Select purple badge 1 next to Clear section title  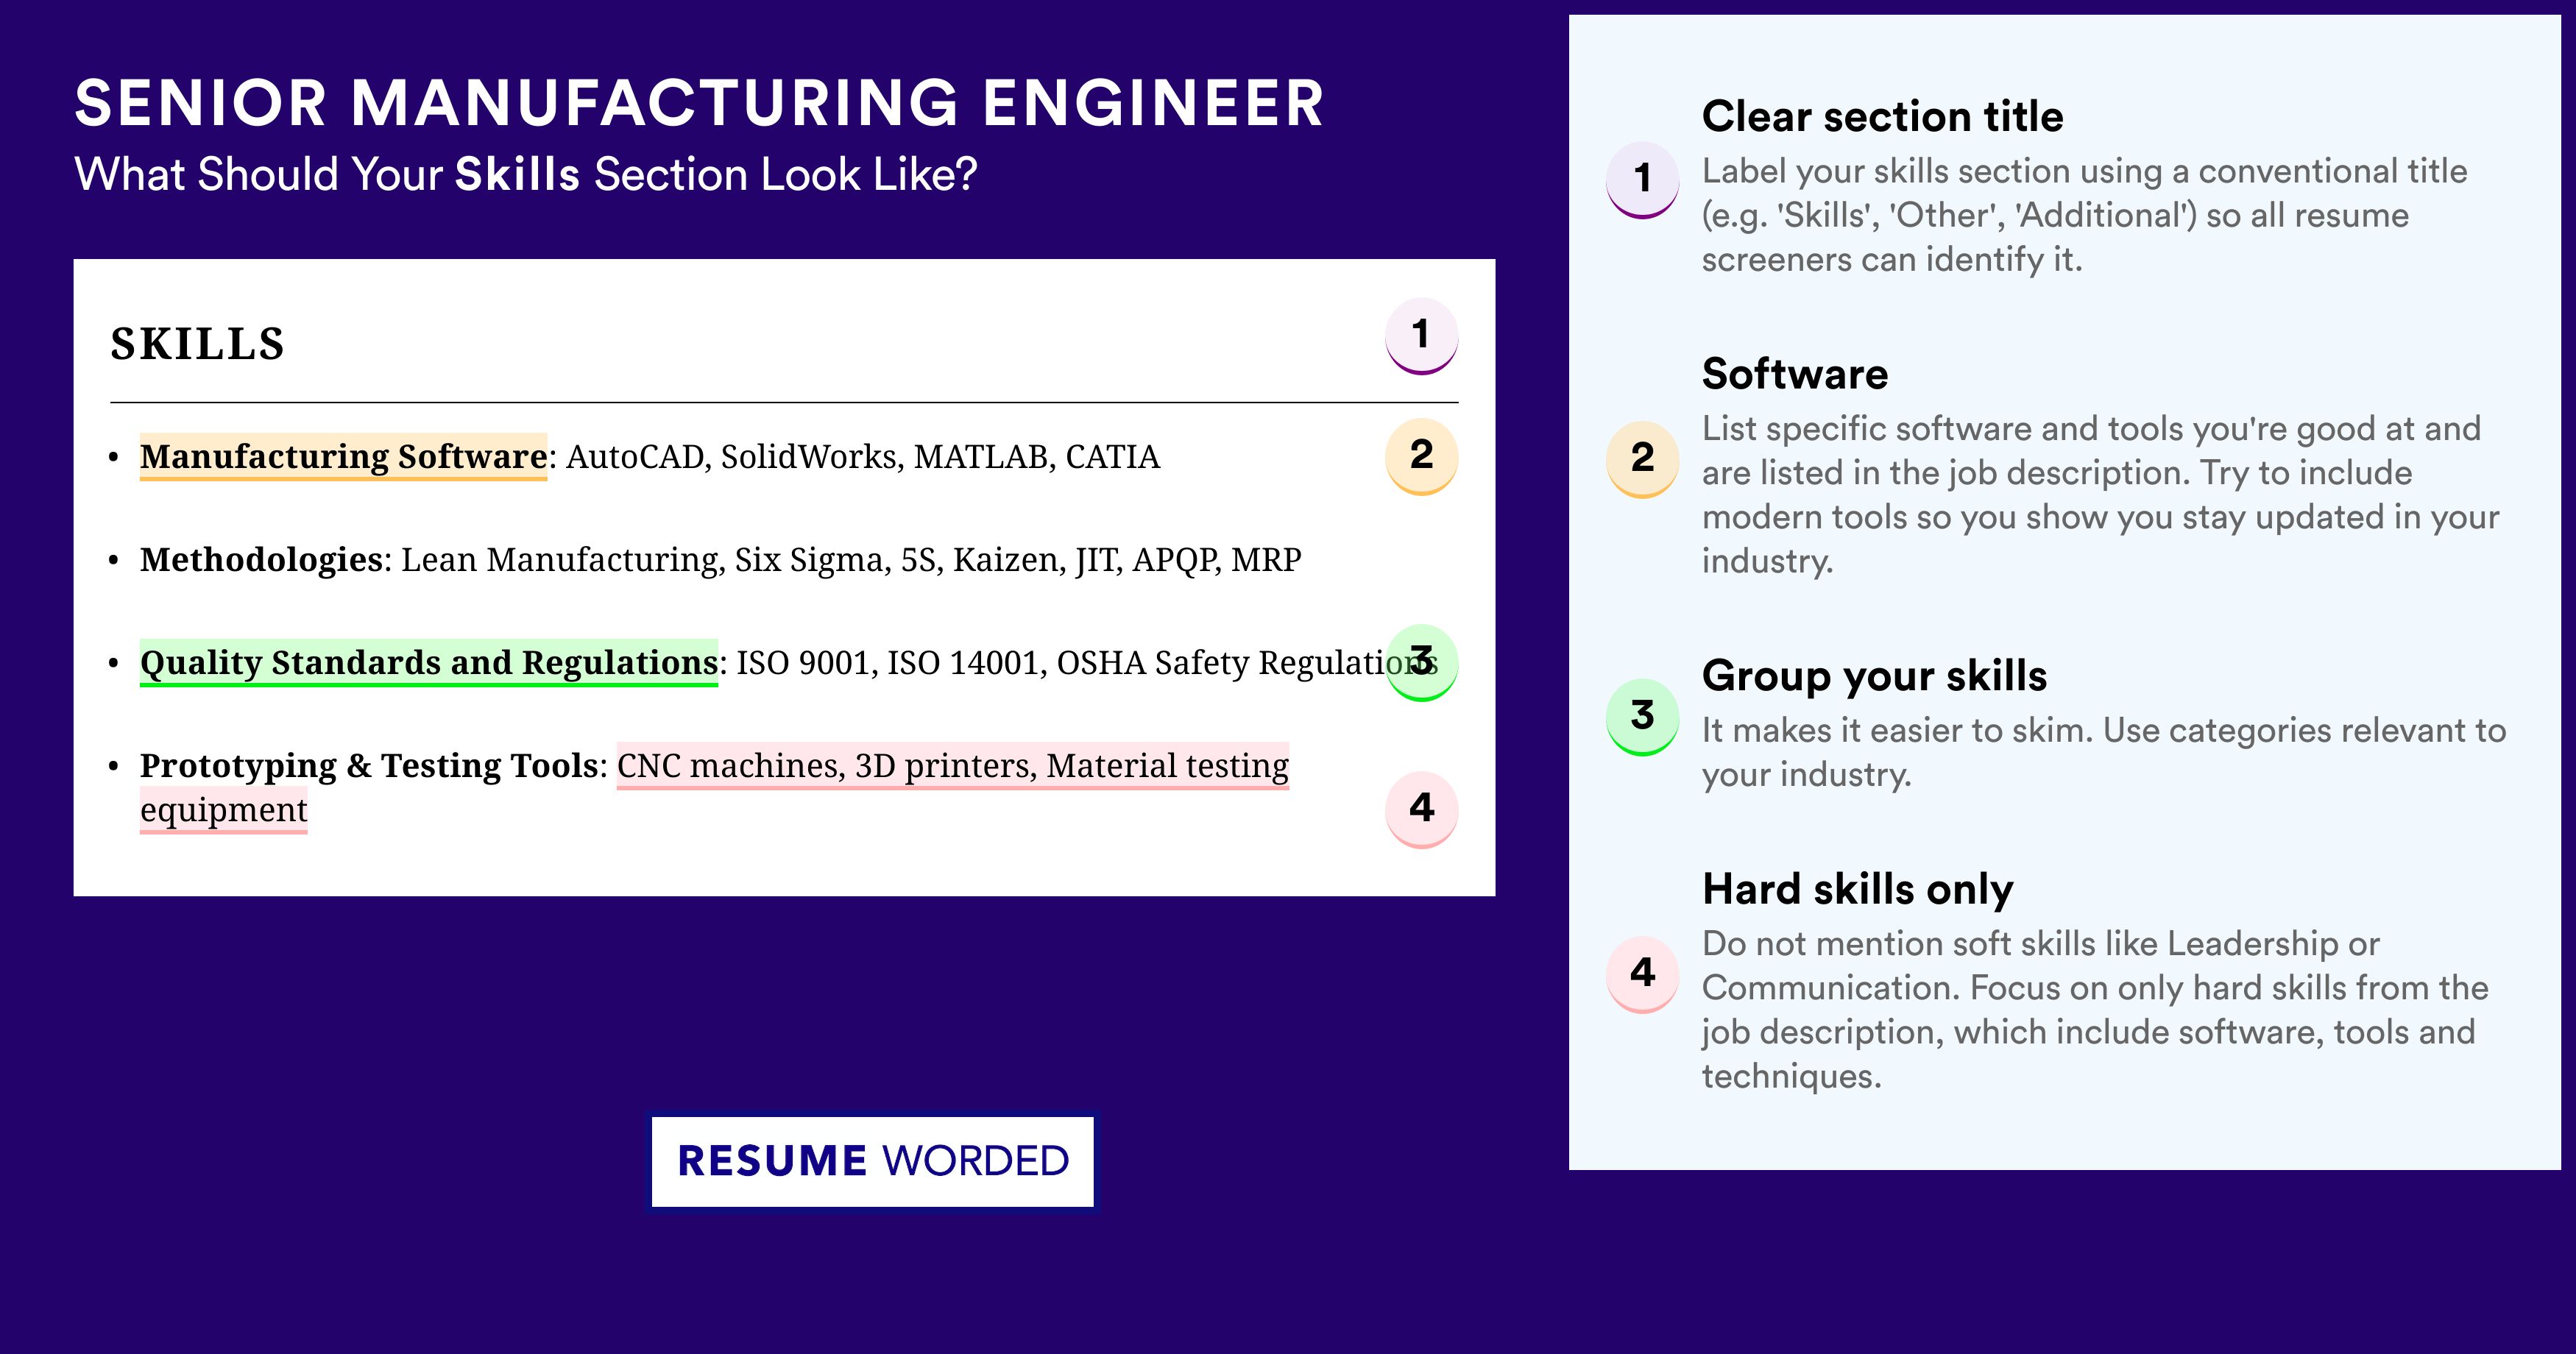[x=1642, y=180]
